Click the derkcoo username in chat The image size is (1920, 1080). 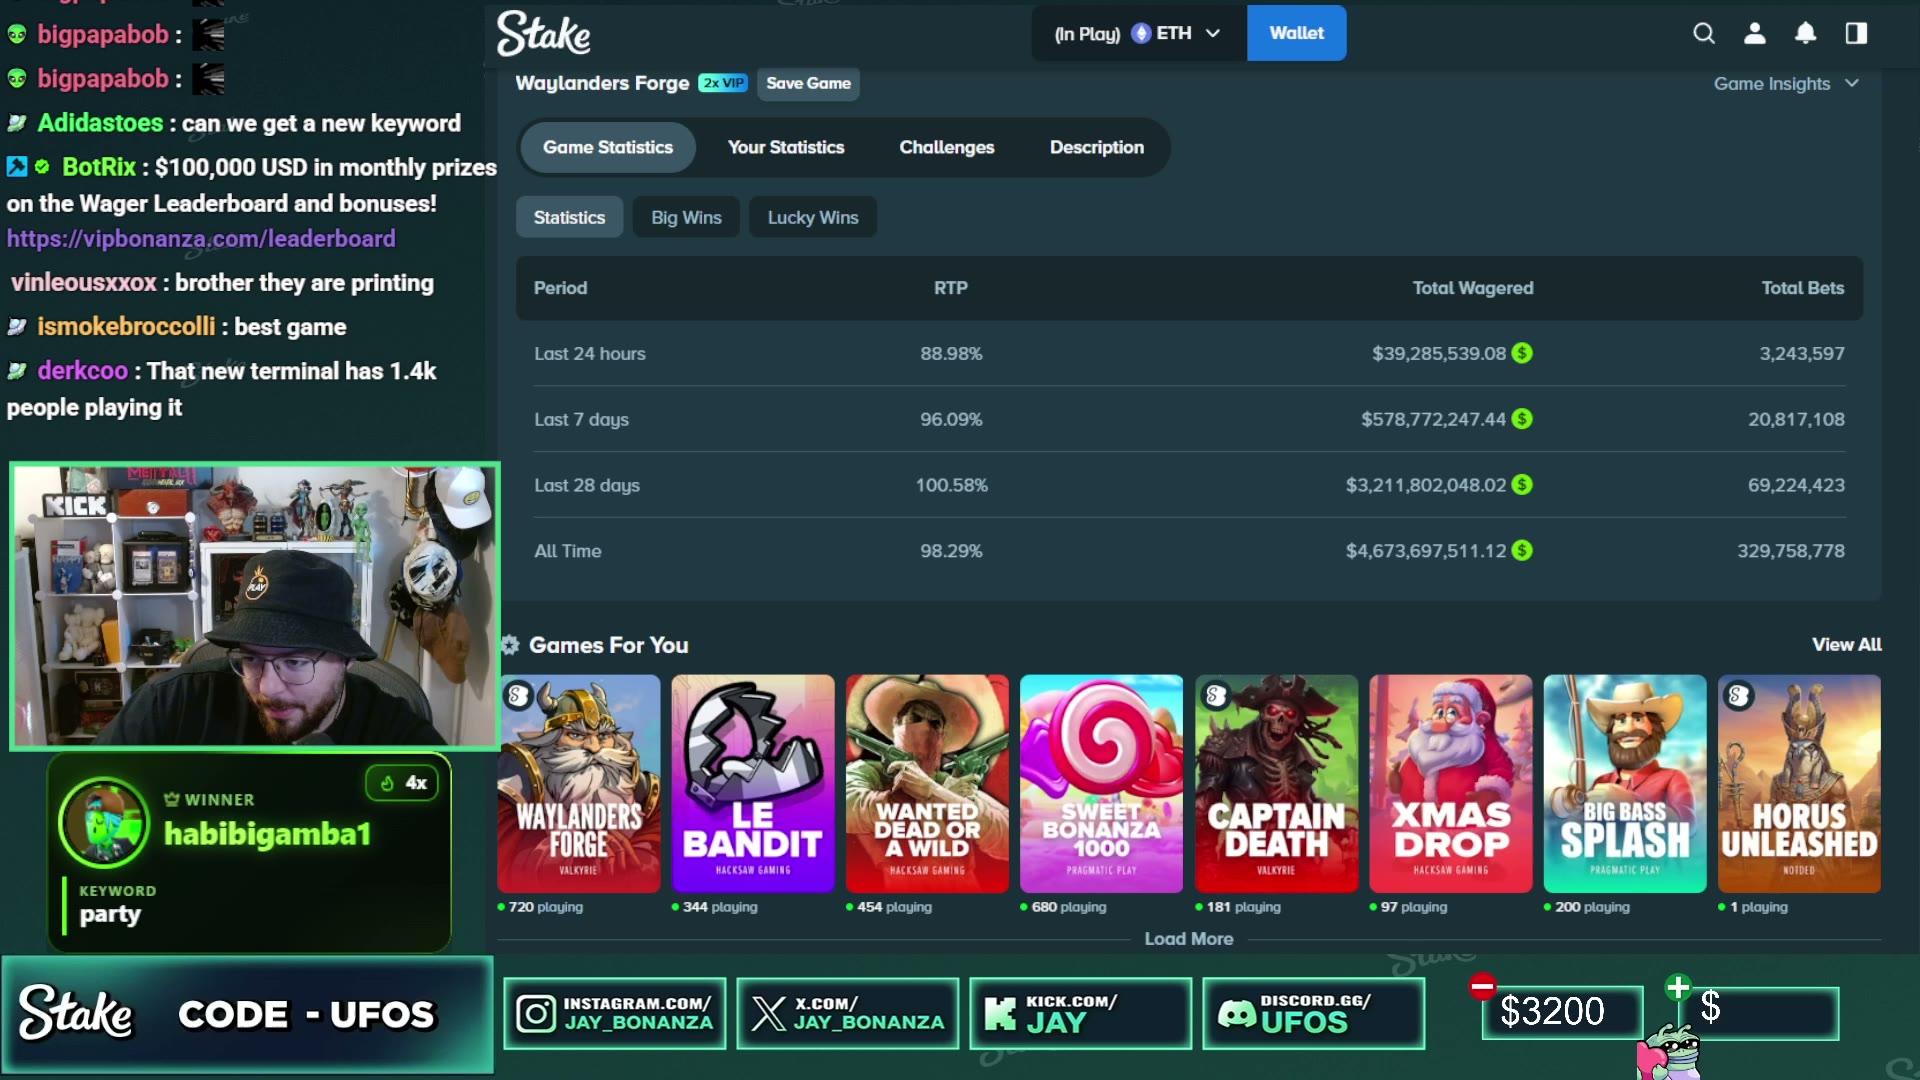point(83,371)
